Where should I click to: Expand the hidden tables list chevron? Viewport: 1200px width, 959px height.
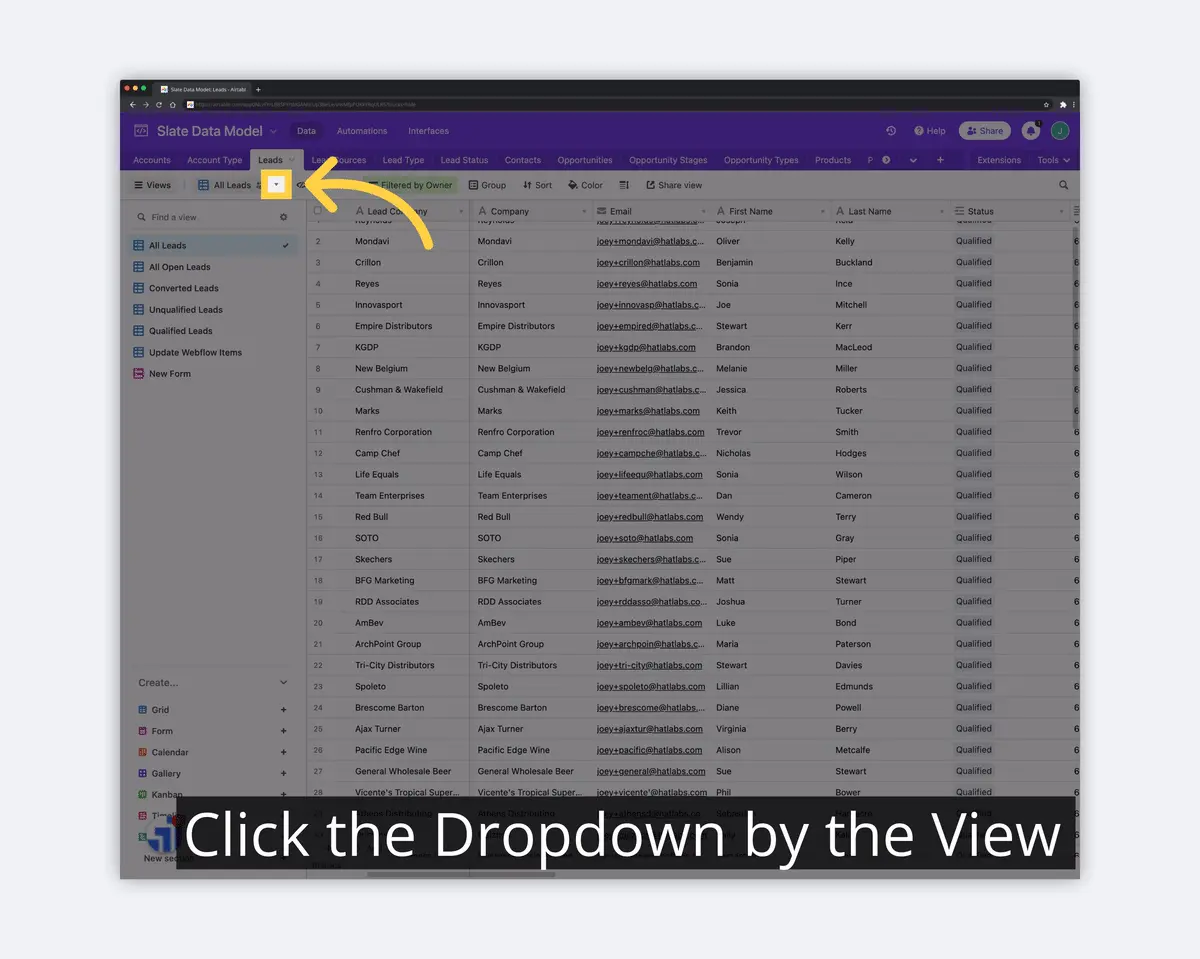coord(913,160)
